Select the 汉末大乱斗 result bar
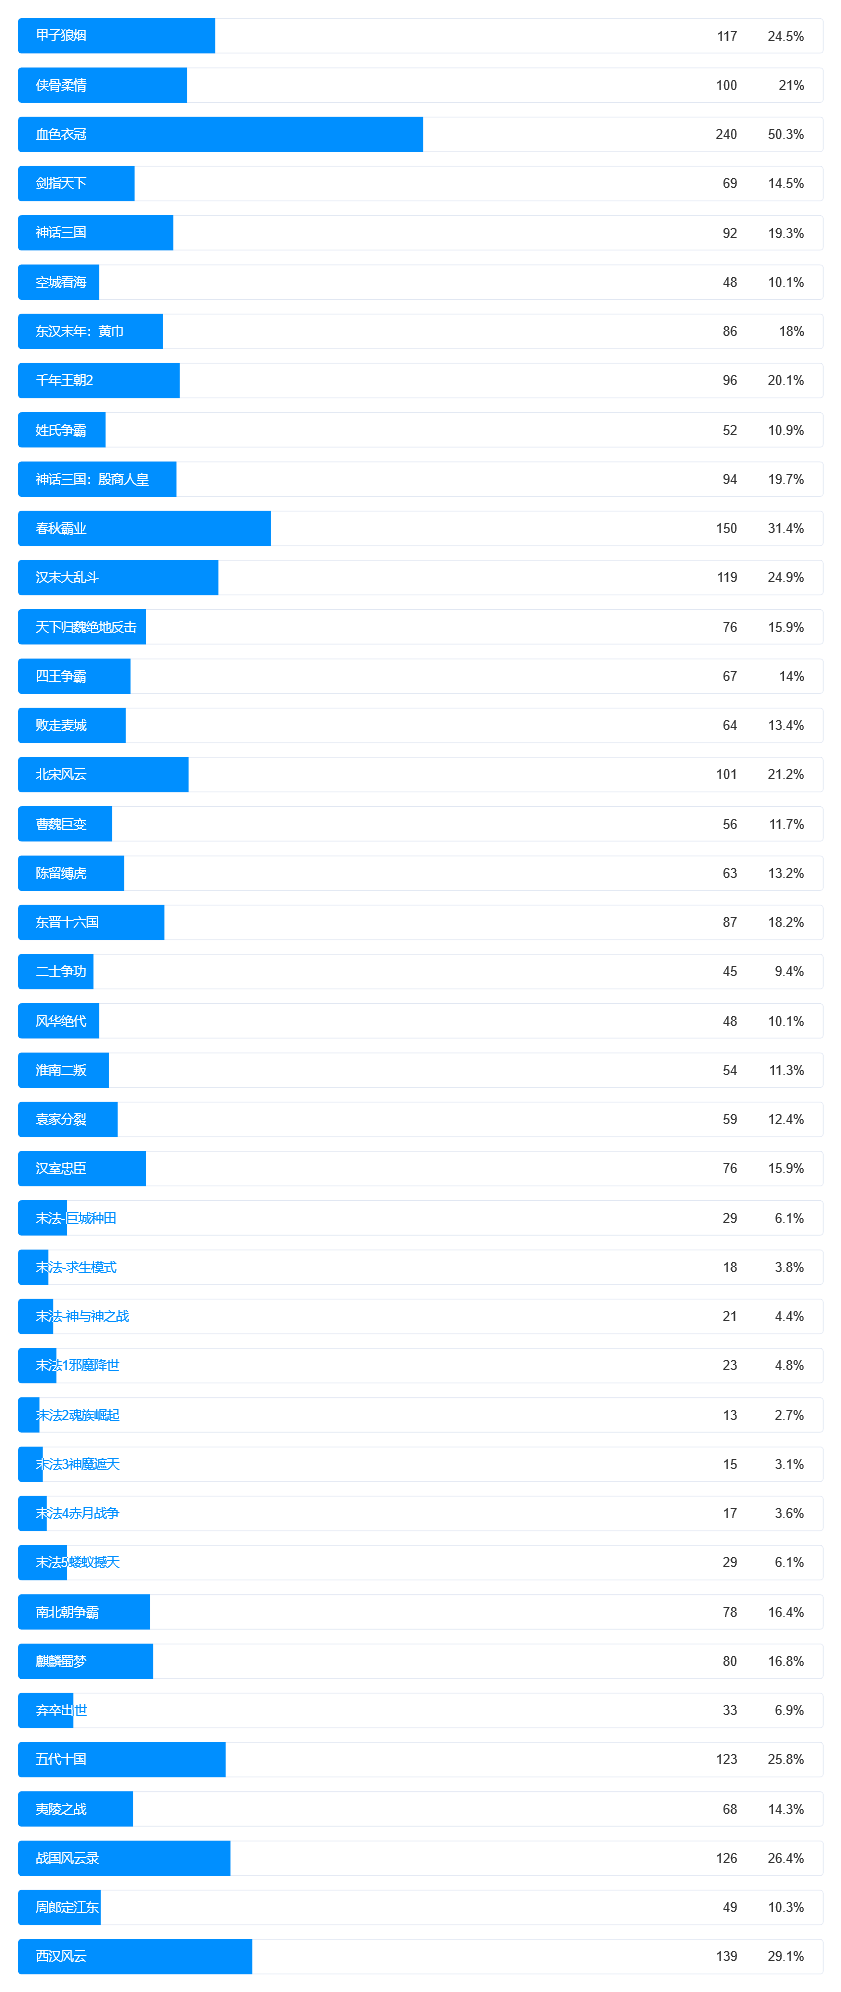The height and width of the screenshot is (1992, 841). point(118,578)
